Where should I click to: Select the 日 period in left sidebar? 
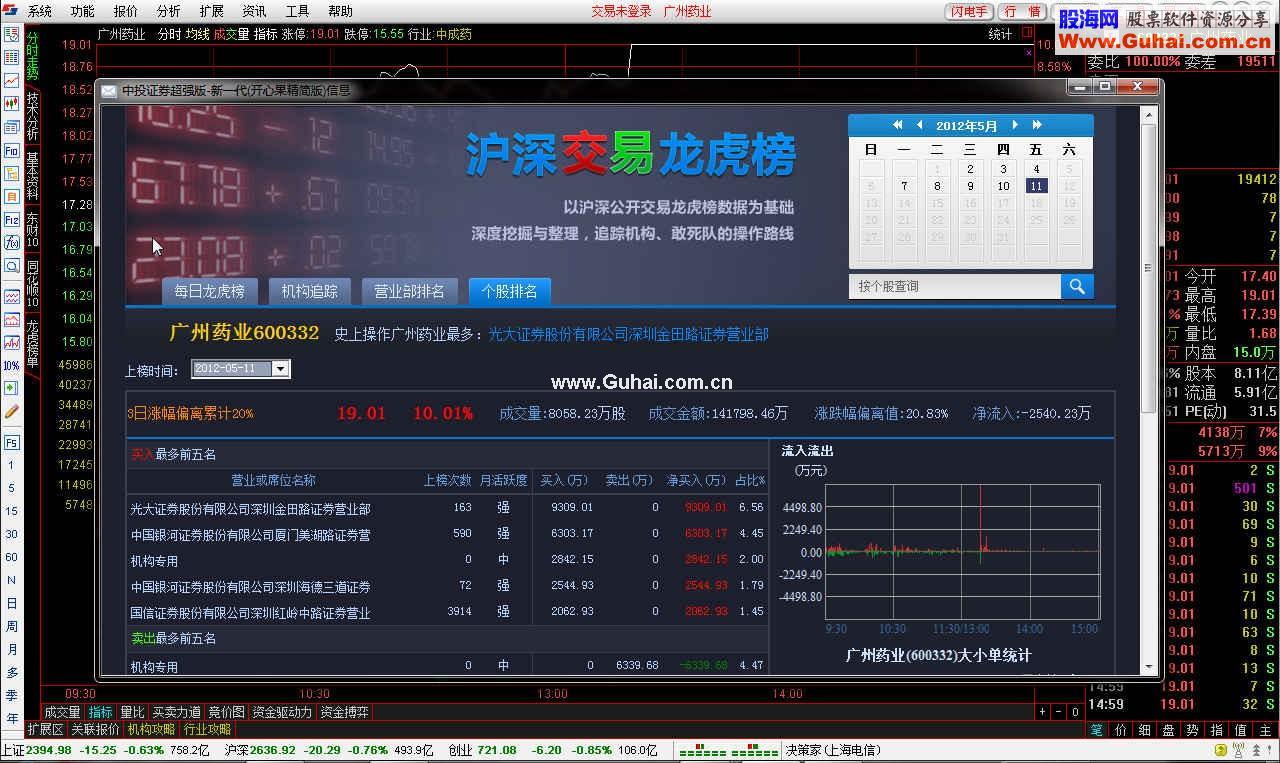(x=12, y=603)
